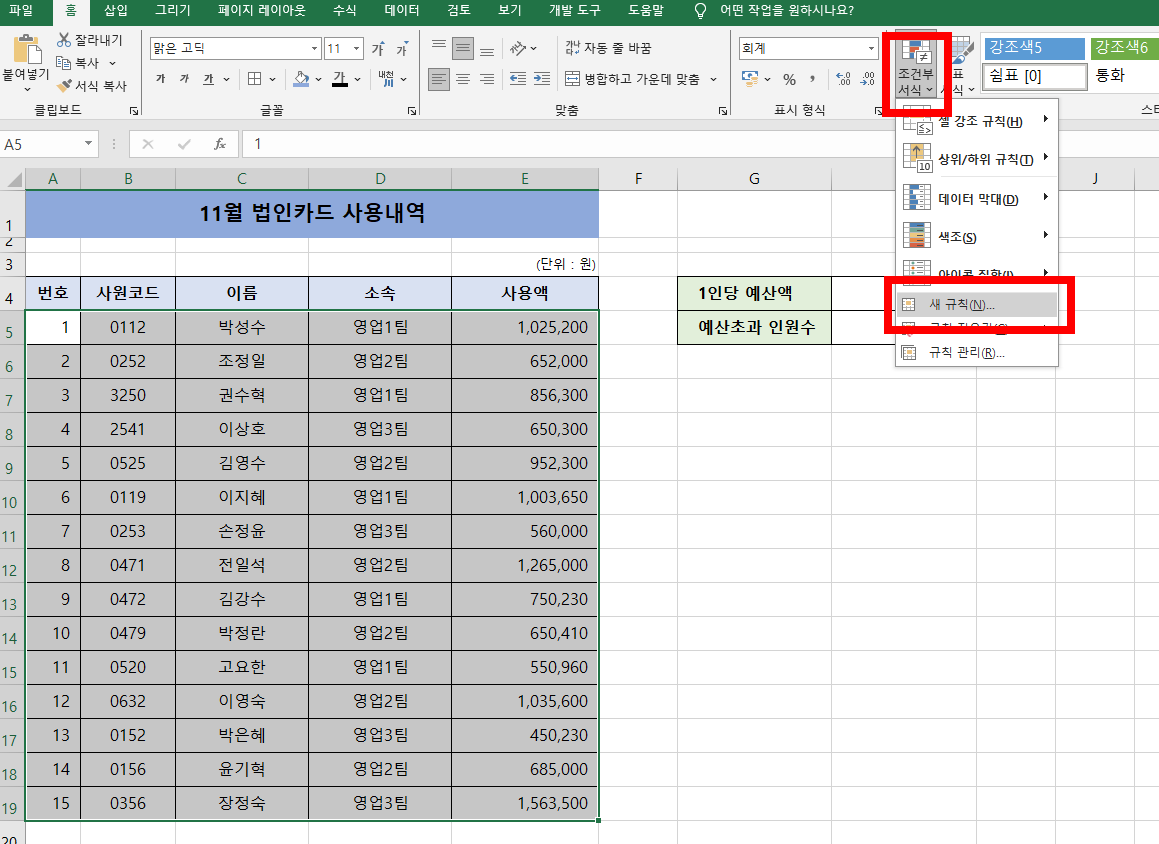Open the font color dropdown arrow
This screenshot has height=844, width=1159.
pos(358,79)
